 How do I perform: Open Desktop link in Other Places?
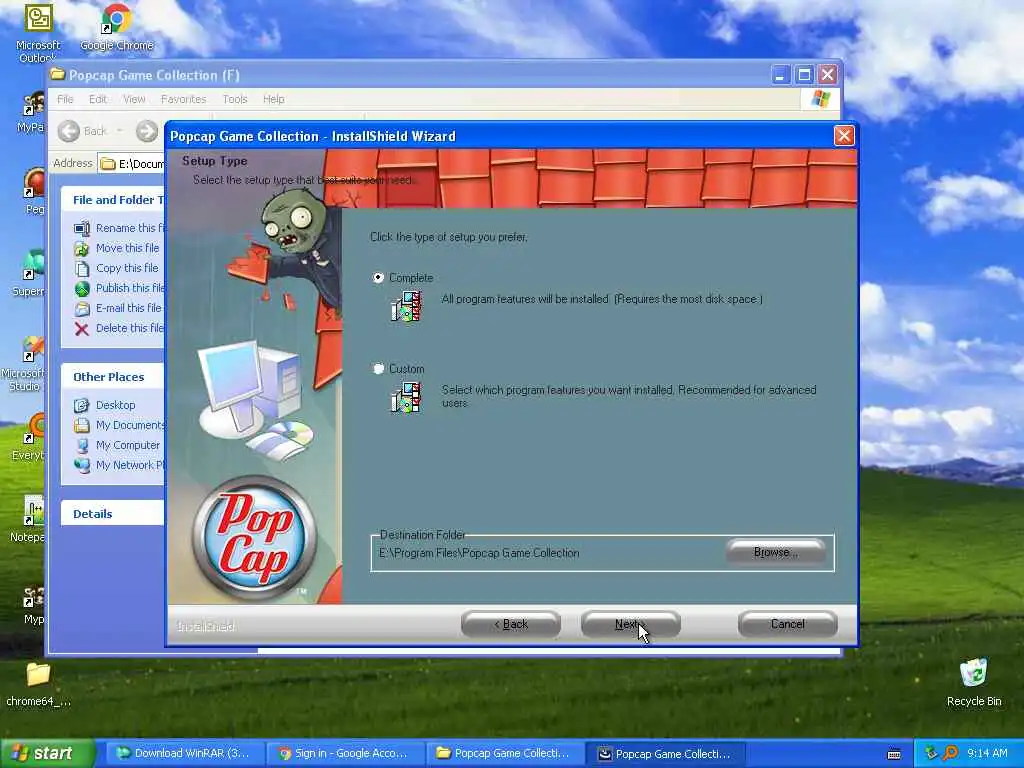(116, 405)
